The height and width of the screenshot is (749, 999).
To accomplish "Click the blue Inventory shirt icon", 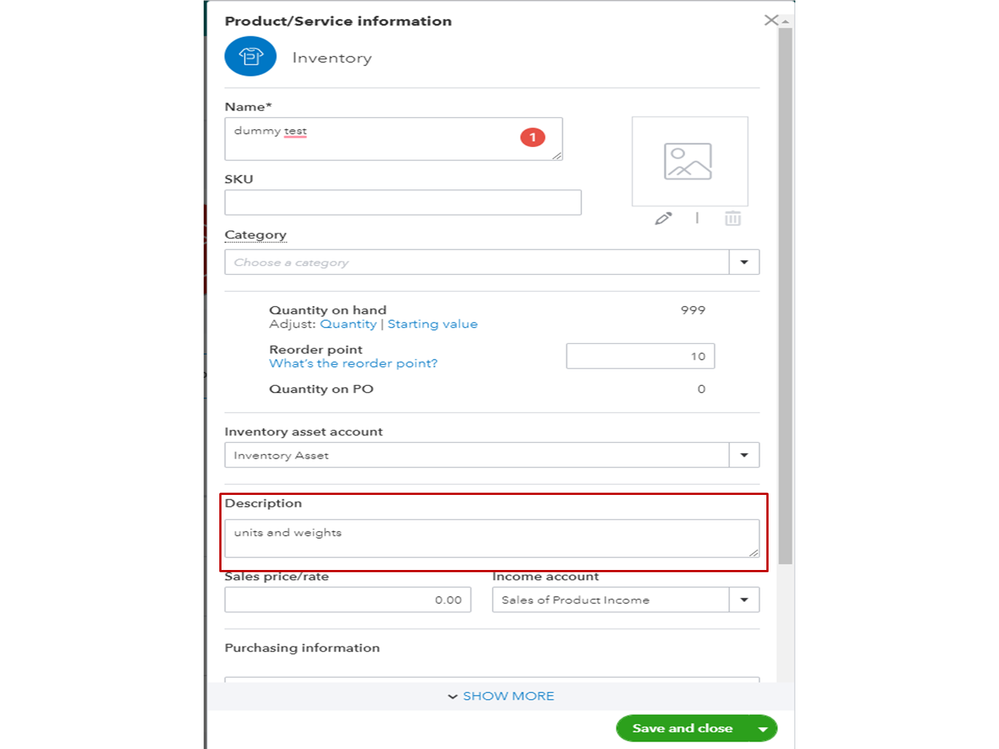I will (250, 57).
